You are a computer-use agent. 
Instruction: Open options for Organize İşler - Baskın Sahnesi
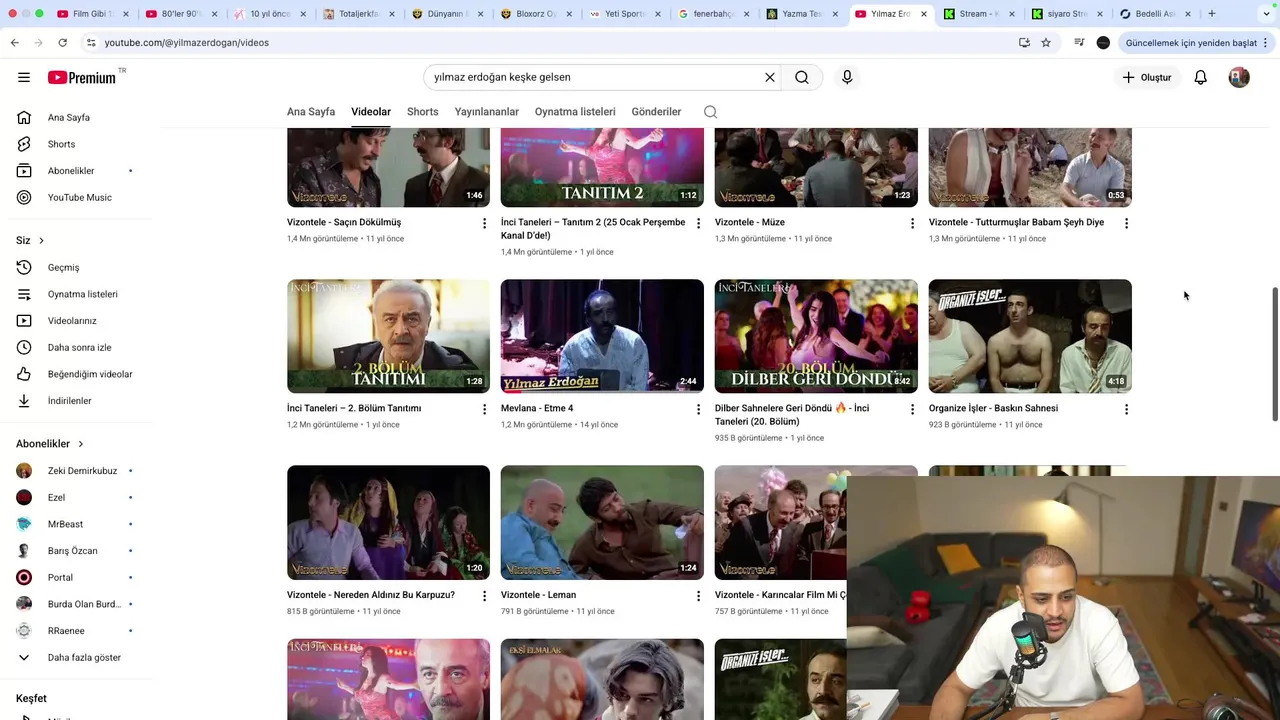pos(1126,409)
